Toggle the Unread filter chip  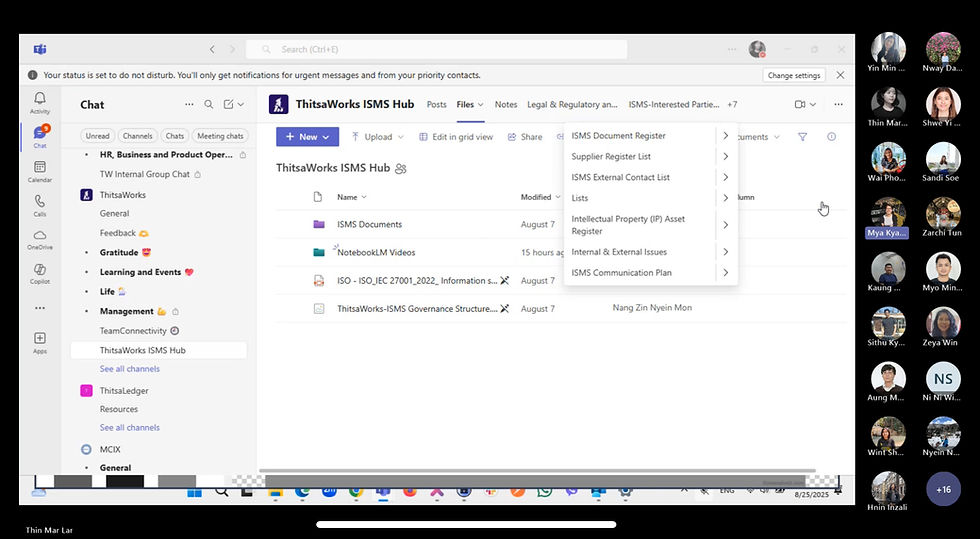pyautogui.click(x=98, y=136)
